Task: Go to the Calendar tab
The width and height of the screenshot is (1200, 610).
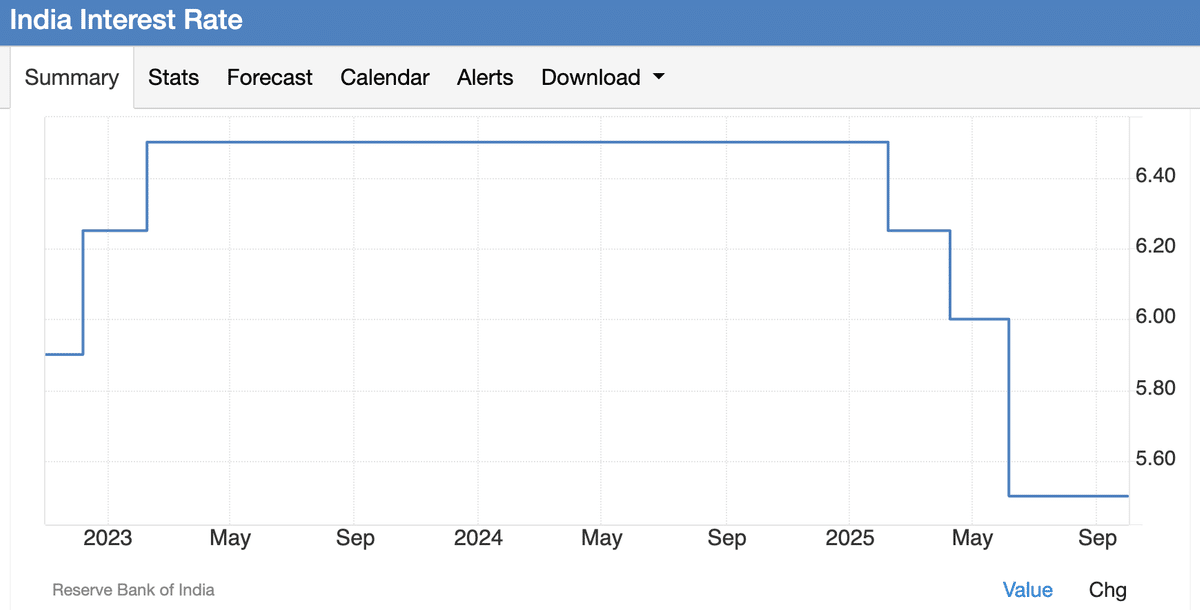Action: point(385,78)
